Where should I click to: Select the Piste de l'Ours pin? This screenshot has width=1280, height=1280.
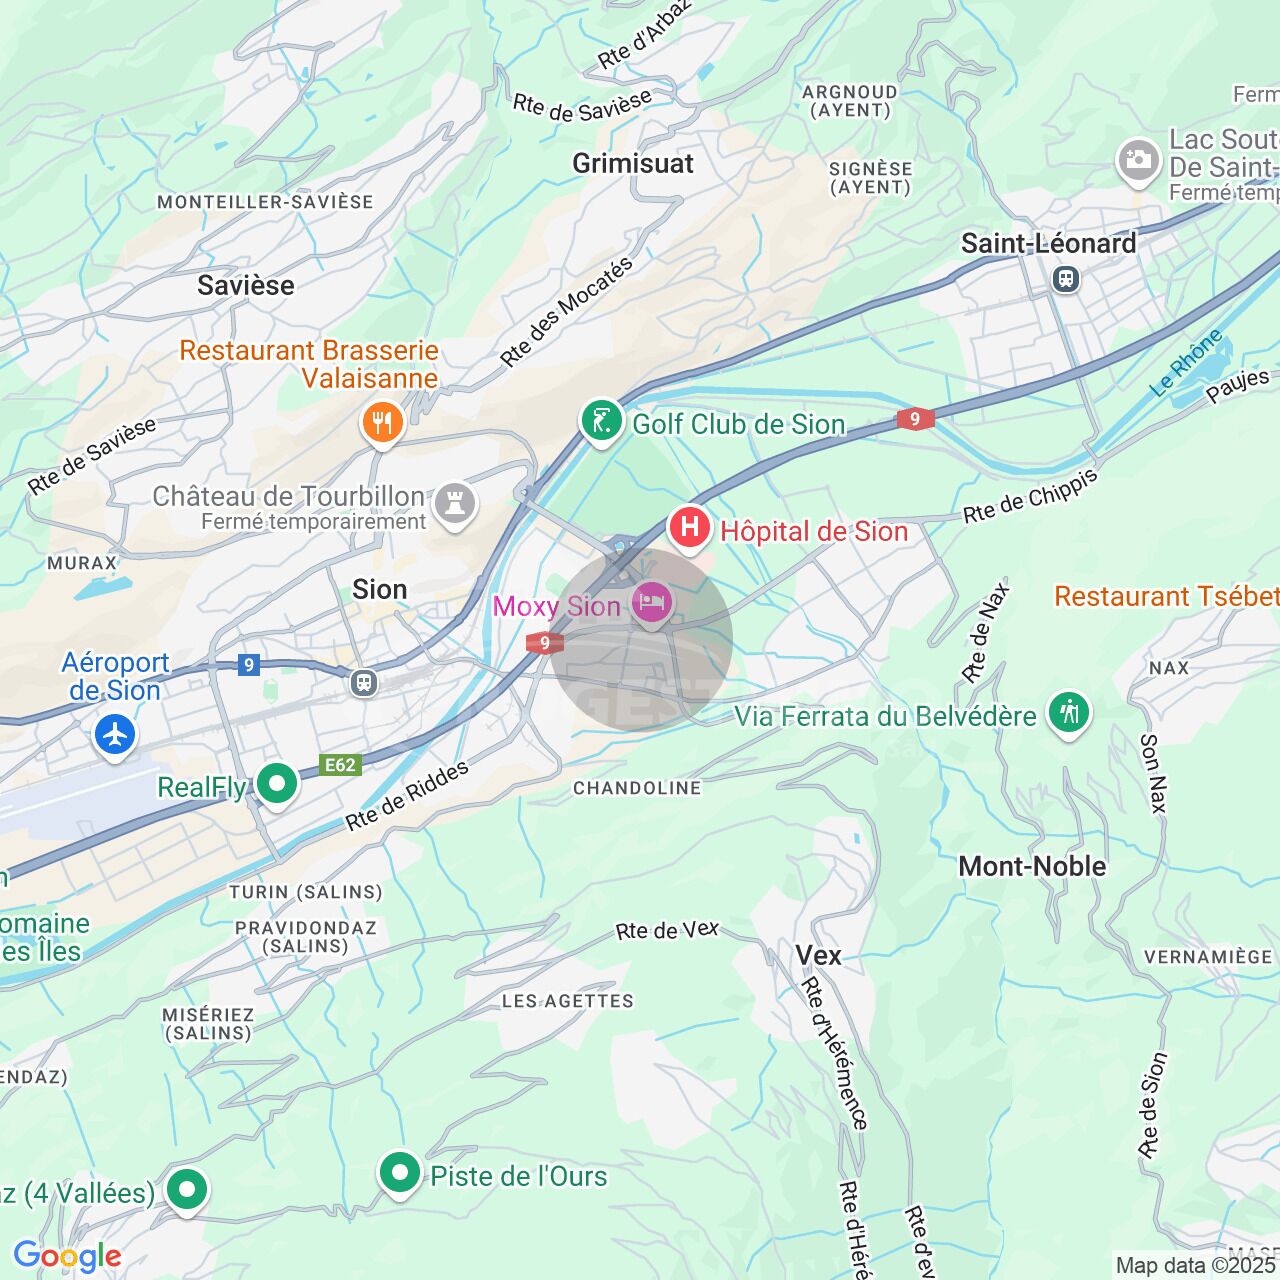coord(400,1173)
